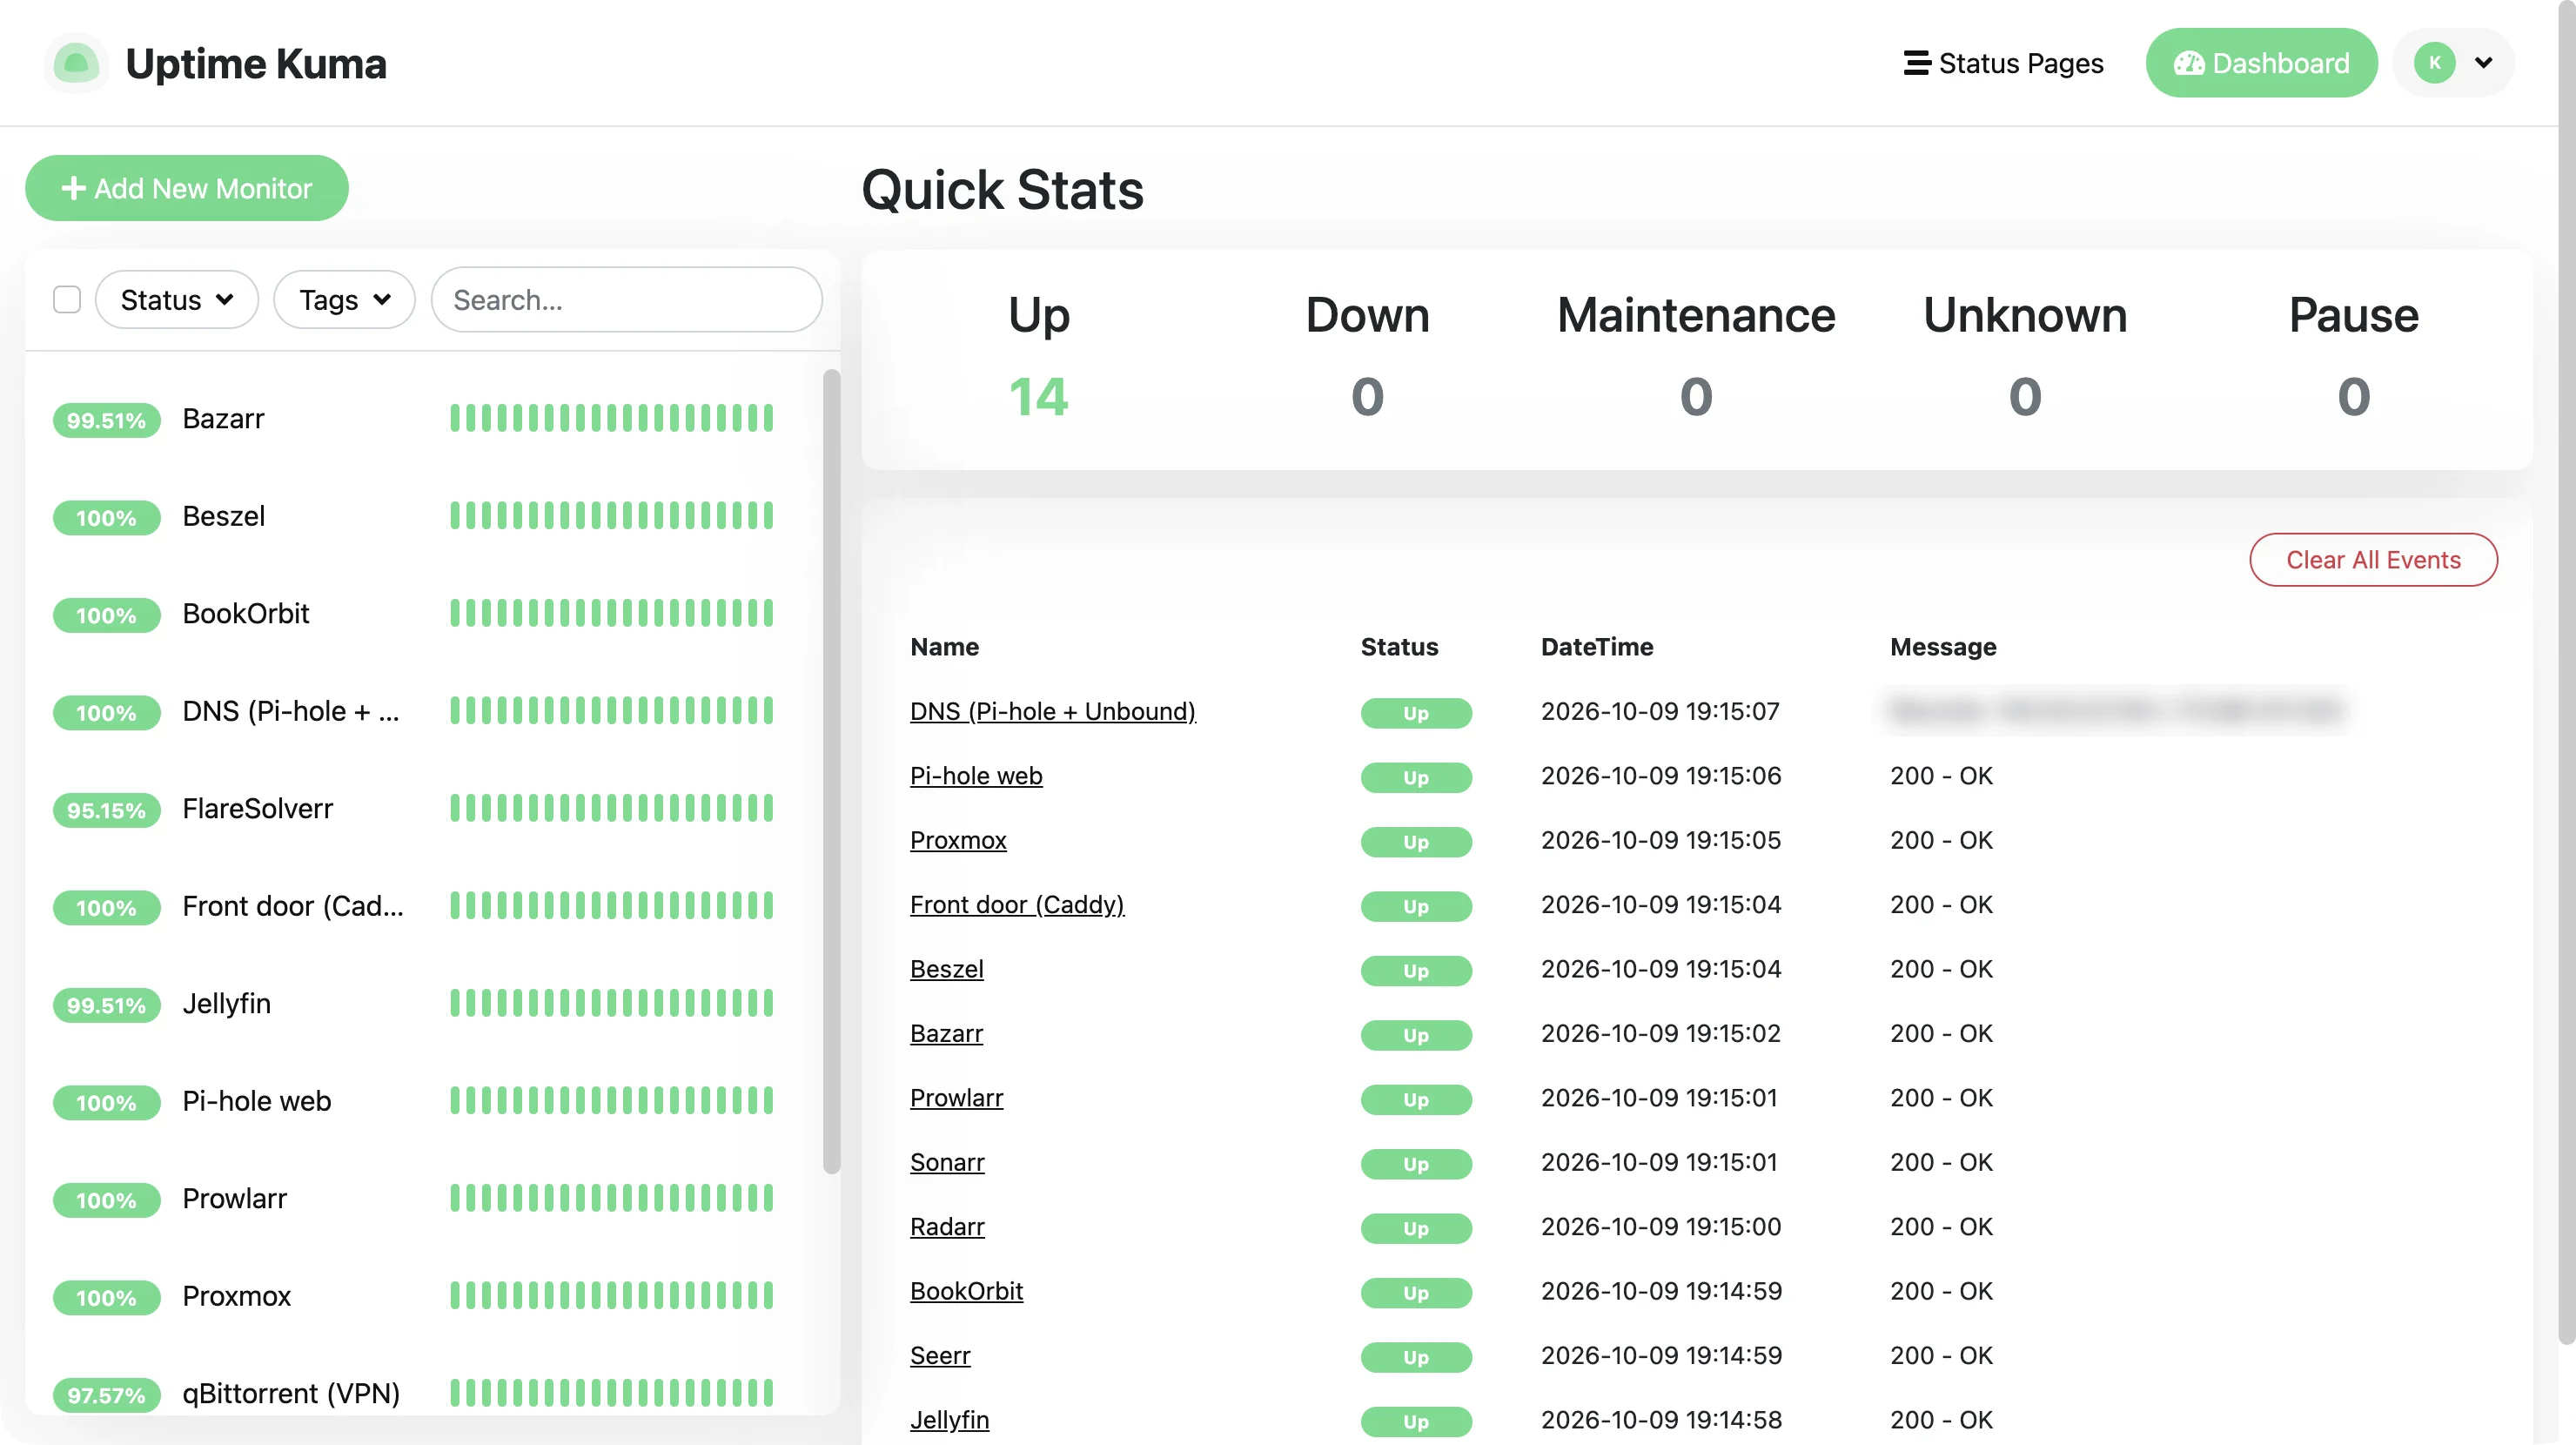Open the Proxmox link in events table
This screenshot has width=2576, height=1445.
click(x=958, y=840)
